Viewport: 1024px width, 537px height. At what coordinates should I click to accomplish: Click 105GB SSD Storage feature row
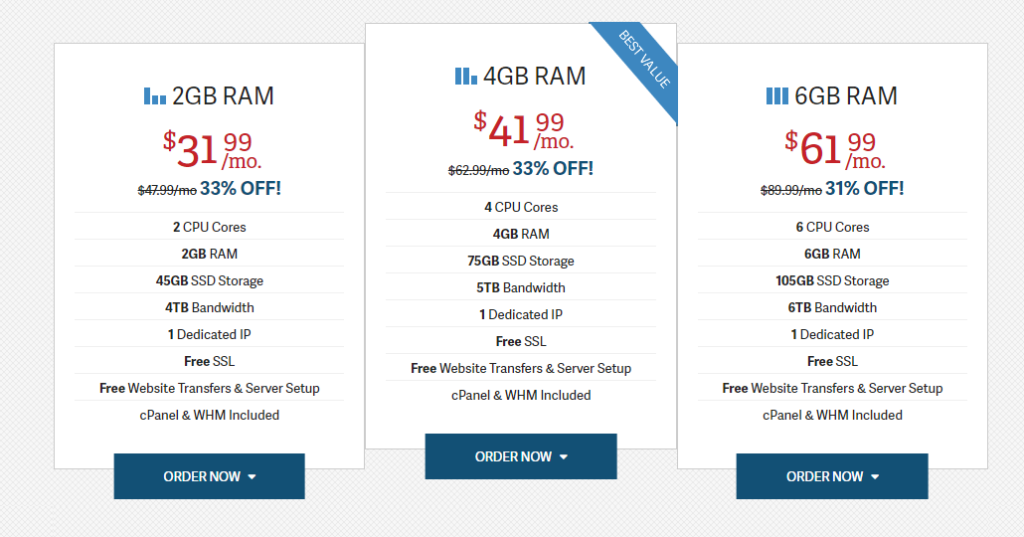832,280
